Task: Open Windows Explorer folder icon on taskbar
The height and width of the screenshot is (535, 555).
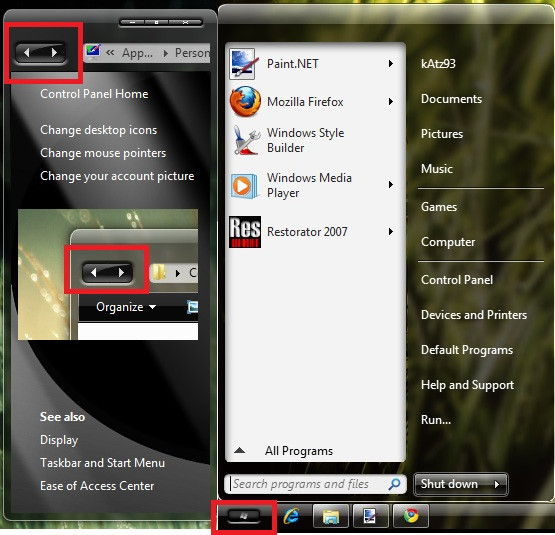Action: (x=331, y=516)
